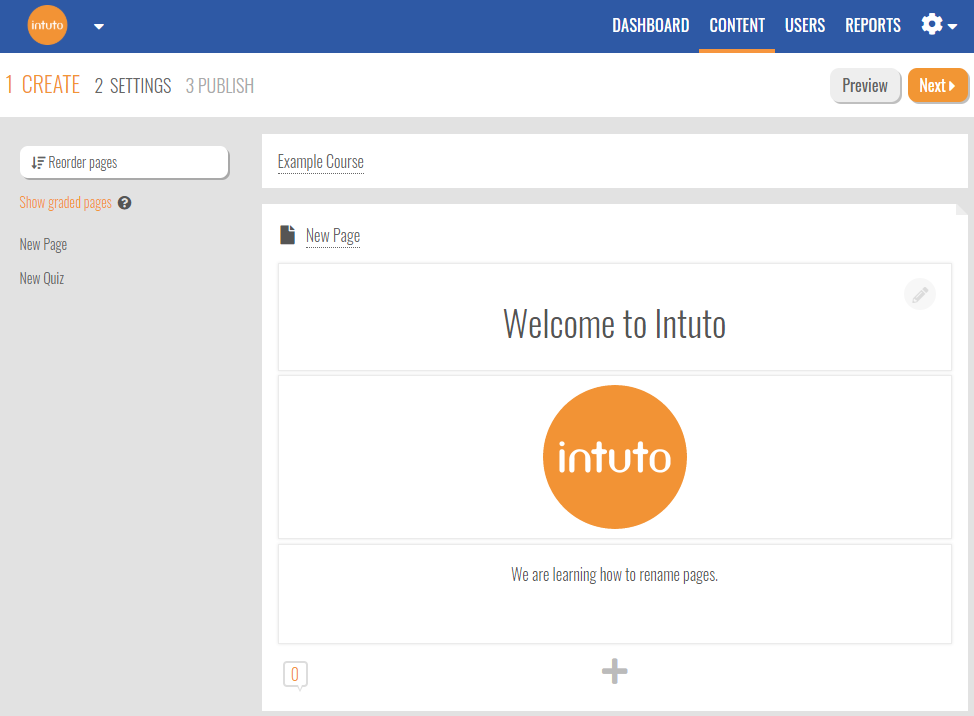Click the pencil edit icon on welcome block

tap(919, 294)
